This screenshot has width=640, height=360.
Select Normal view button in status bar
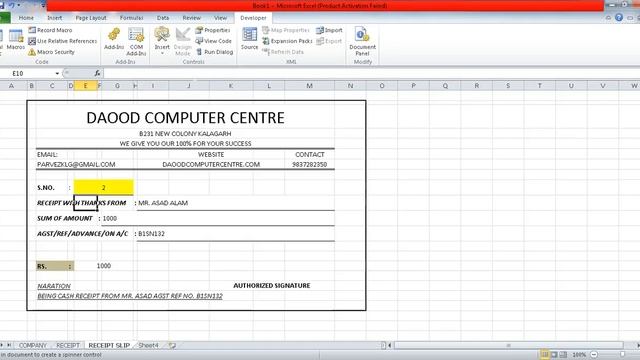click(x=544, y=354)
